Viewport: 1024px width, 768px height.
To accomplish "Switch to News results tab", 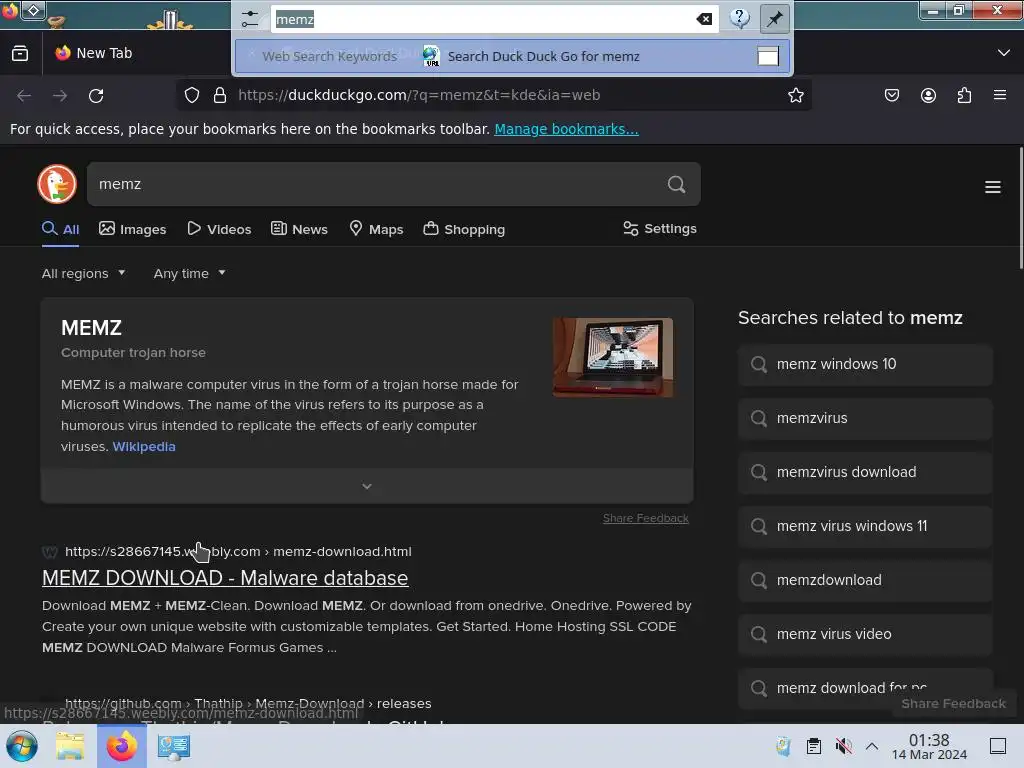I will 299,229.
